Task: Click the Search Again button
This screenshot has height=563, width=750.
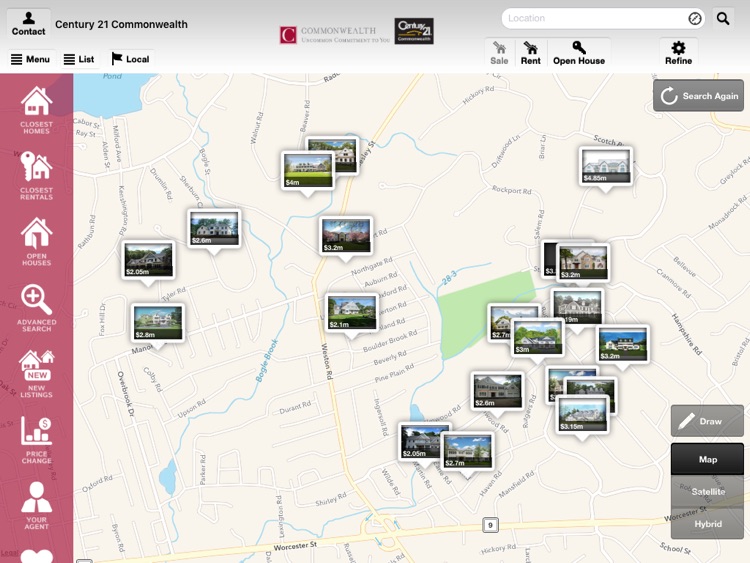Action: (698, 96)
